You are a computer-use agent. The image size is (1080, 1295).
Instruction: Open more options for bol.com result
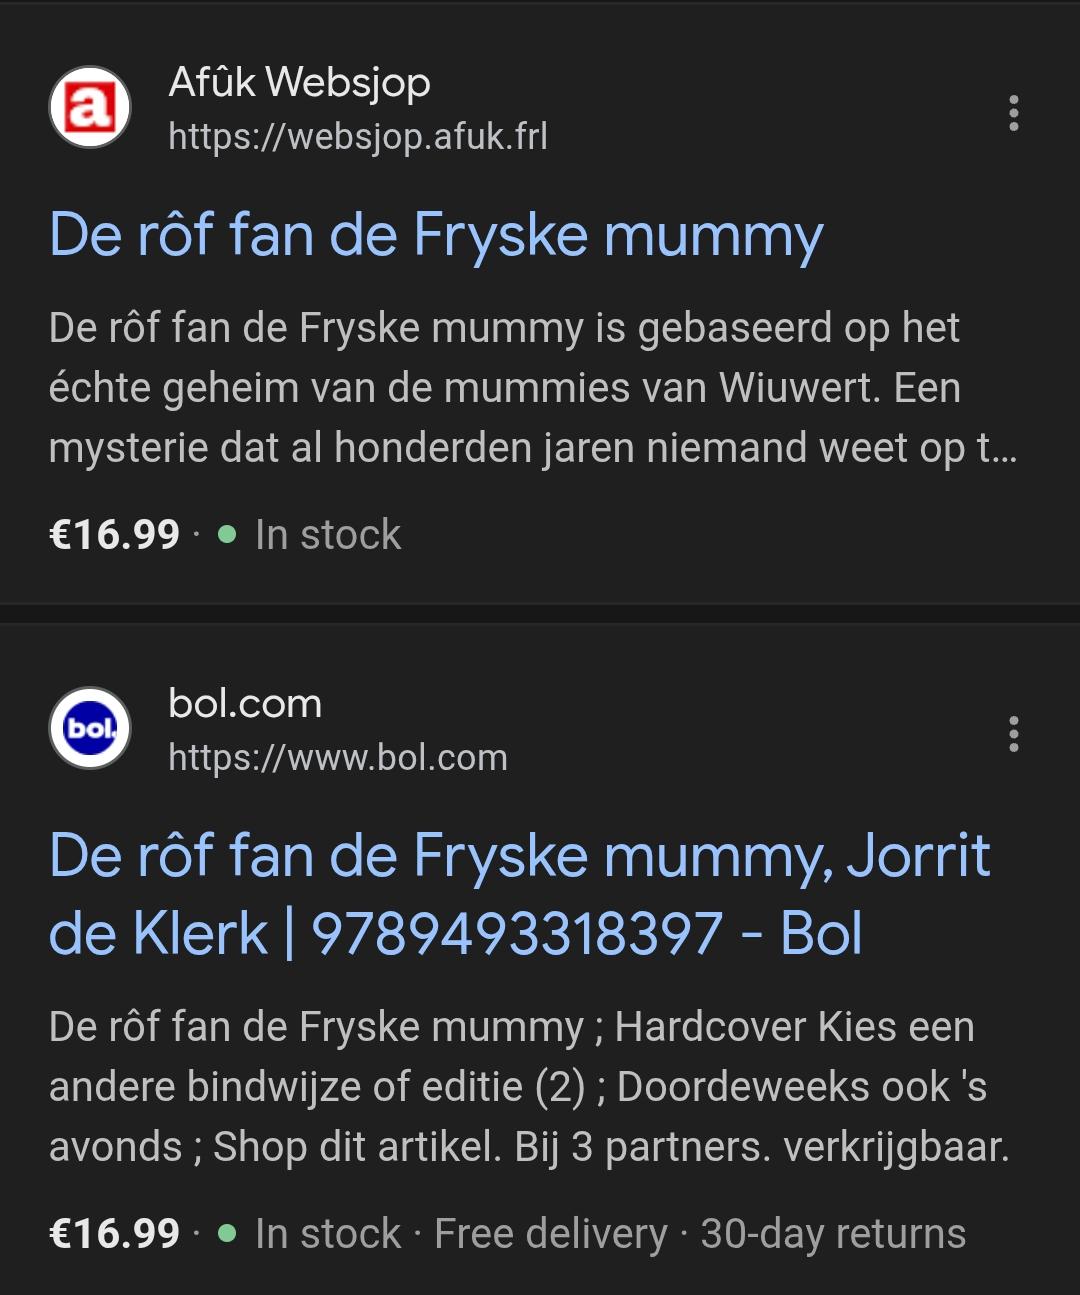pyautogui.click(x=1014, y=734)
